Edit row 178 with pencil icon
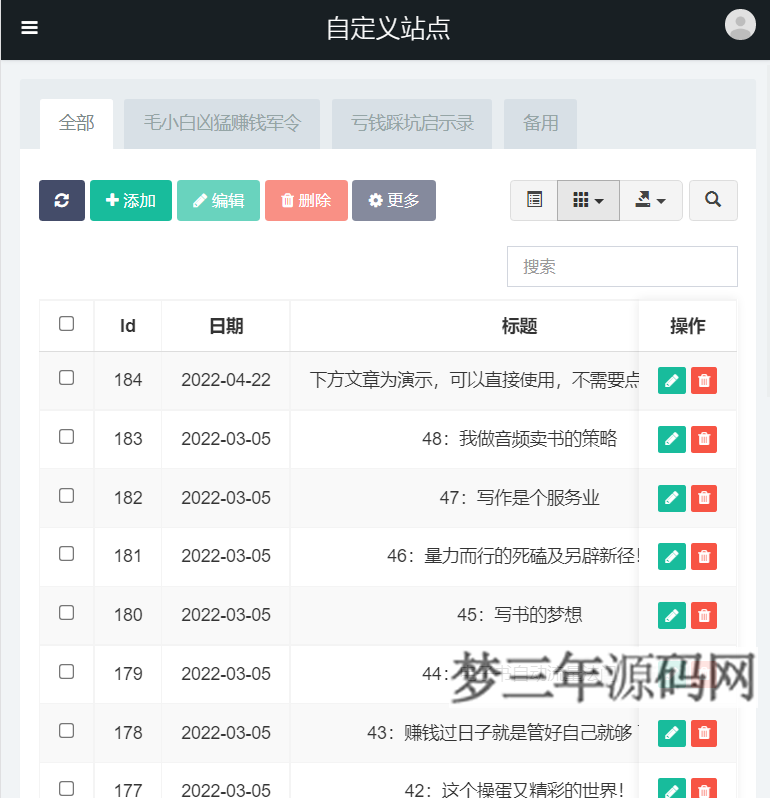Image resolution: width=770 pixels, height=798 pixels. [672, 733]
